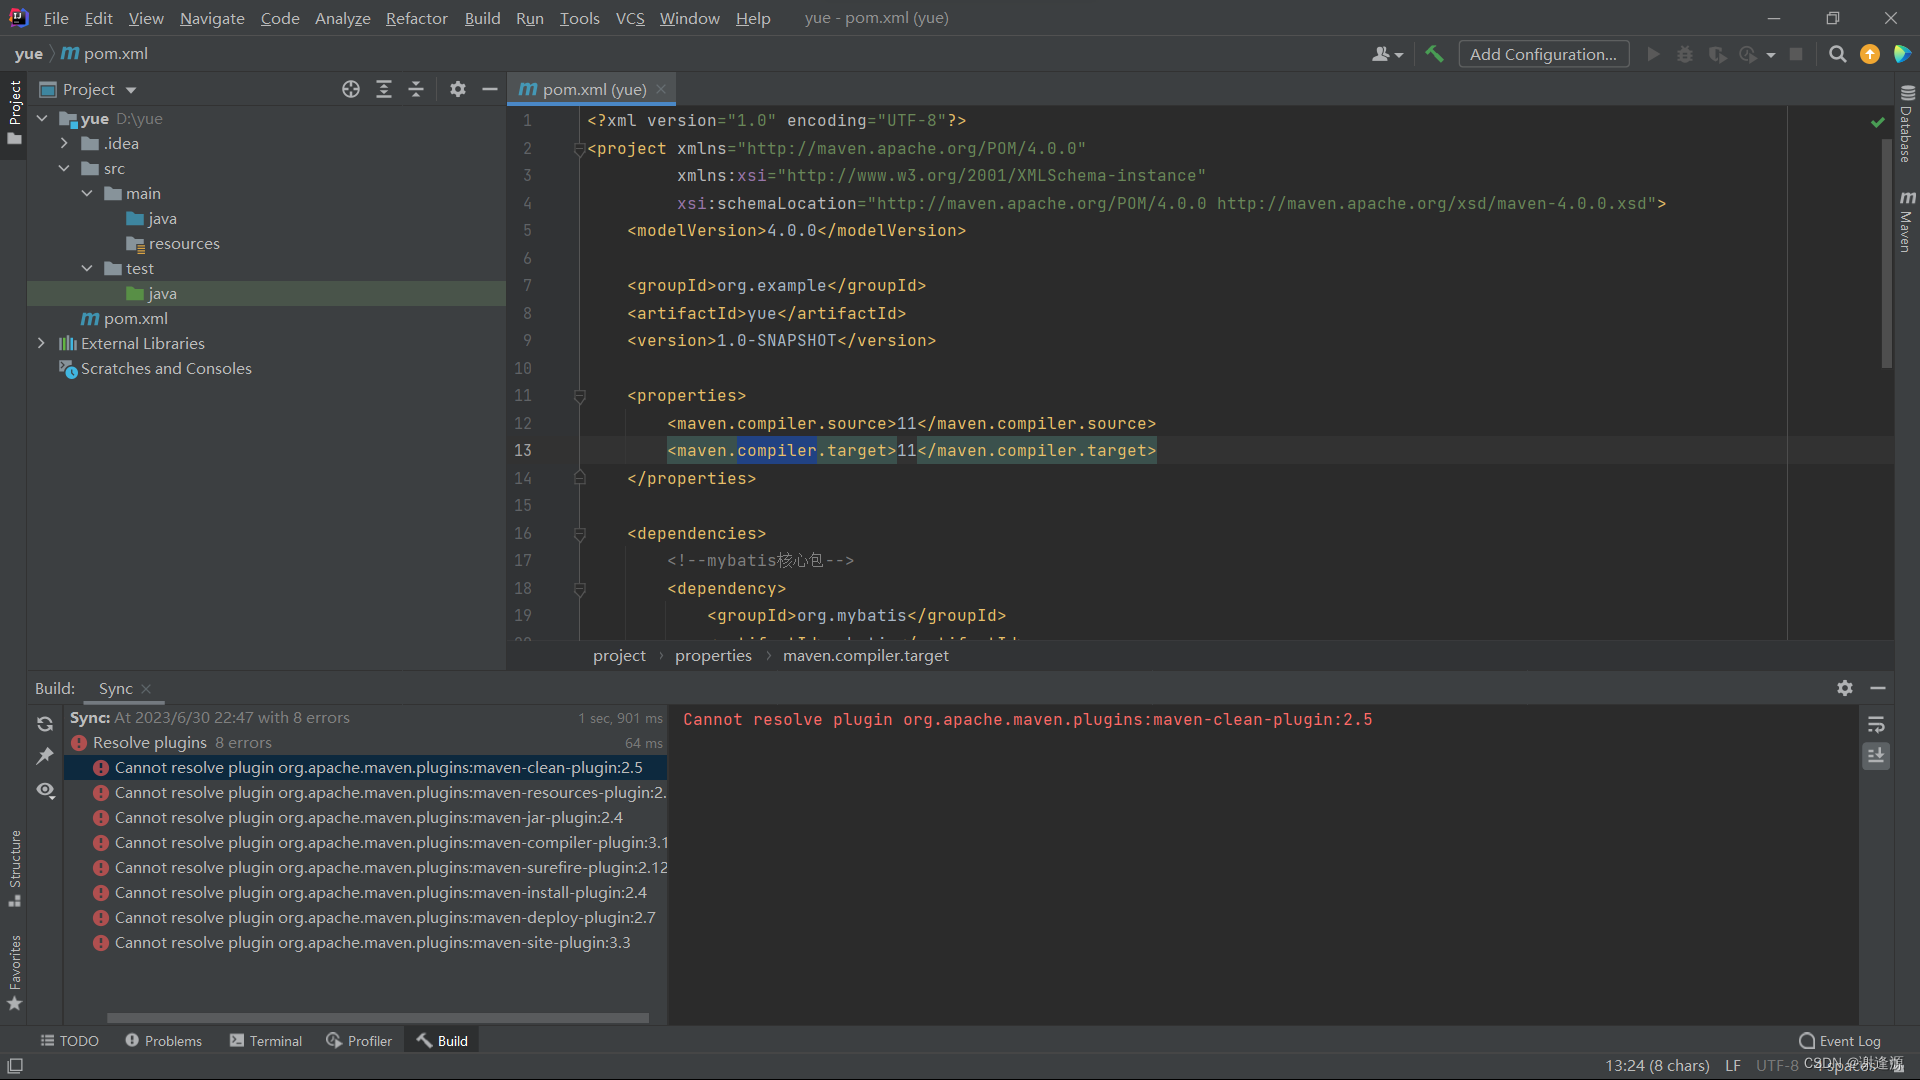Open Project panel settings gear
This screenshot has width=1920, height=1080.
[x=457, y=89]
